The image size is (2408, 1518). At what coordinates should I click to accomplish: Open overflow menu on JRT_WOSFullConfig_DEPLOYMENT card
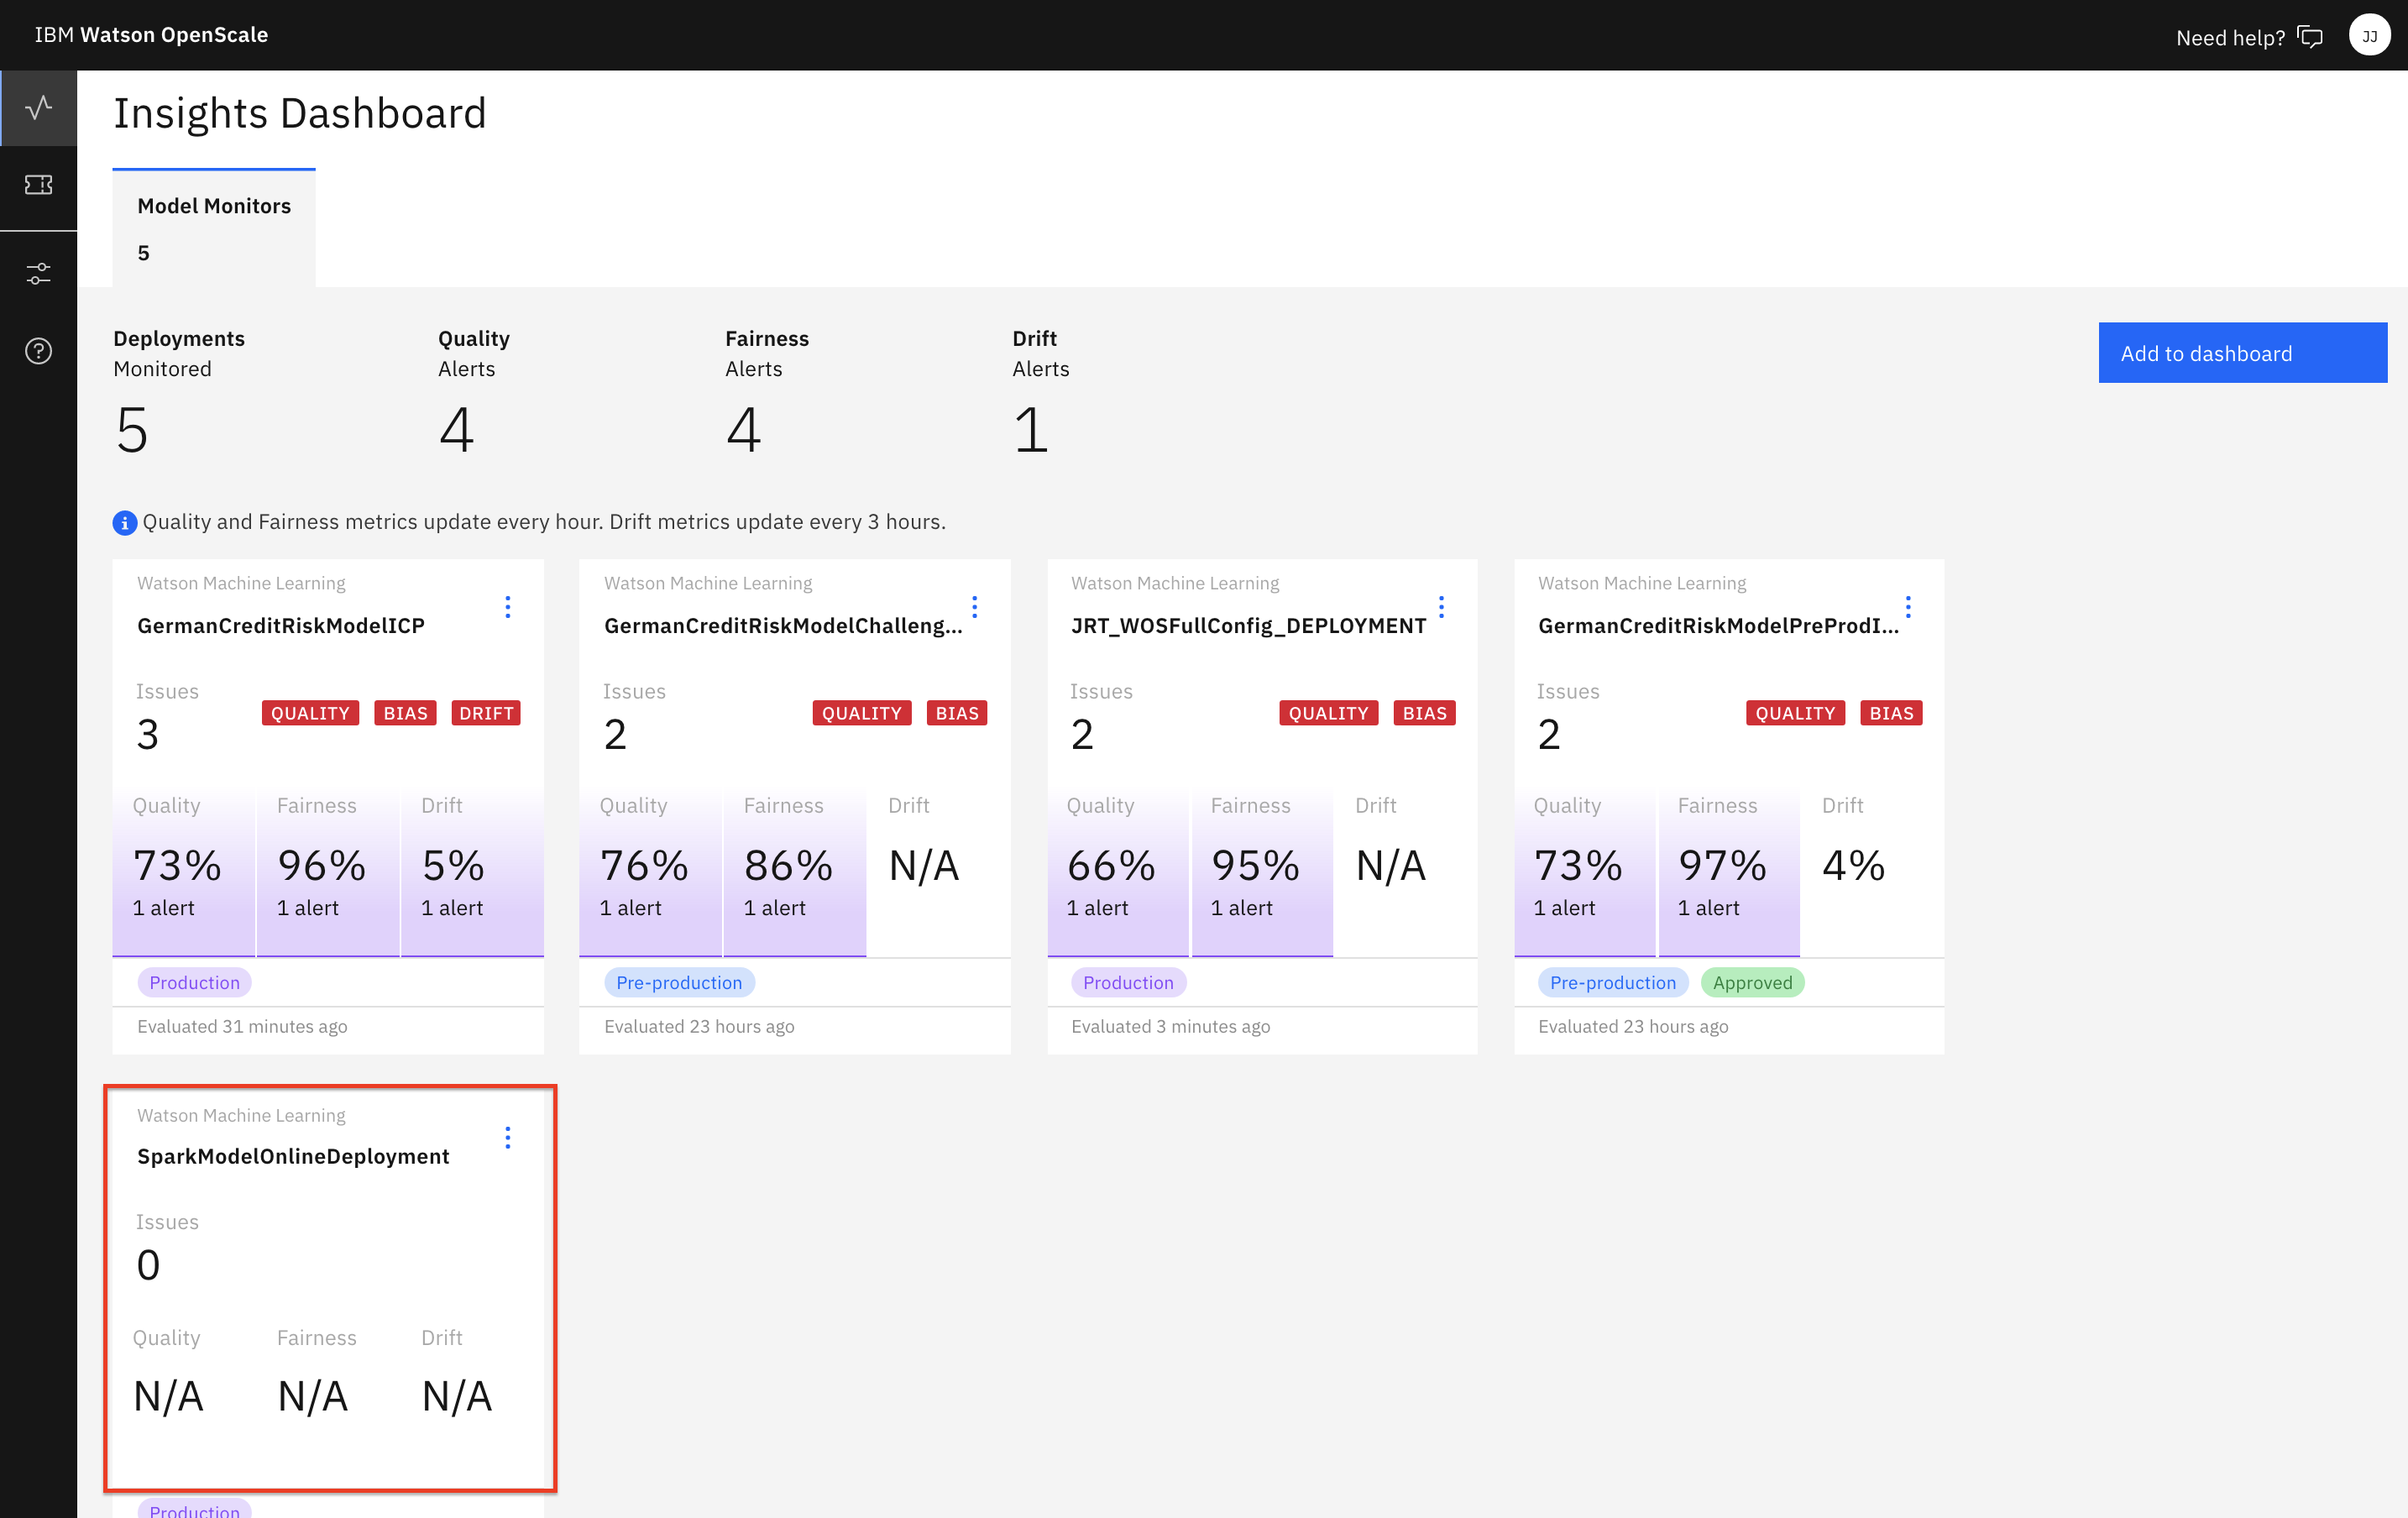(x=1442, y=607)
